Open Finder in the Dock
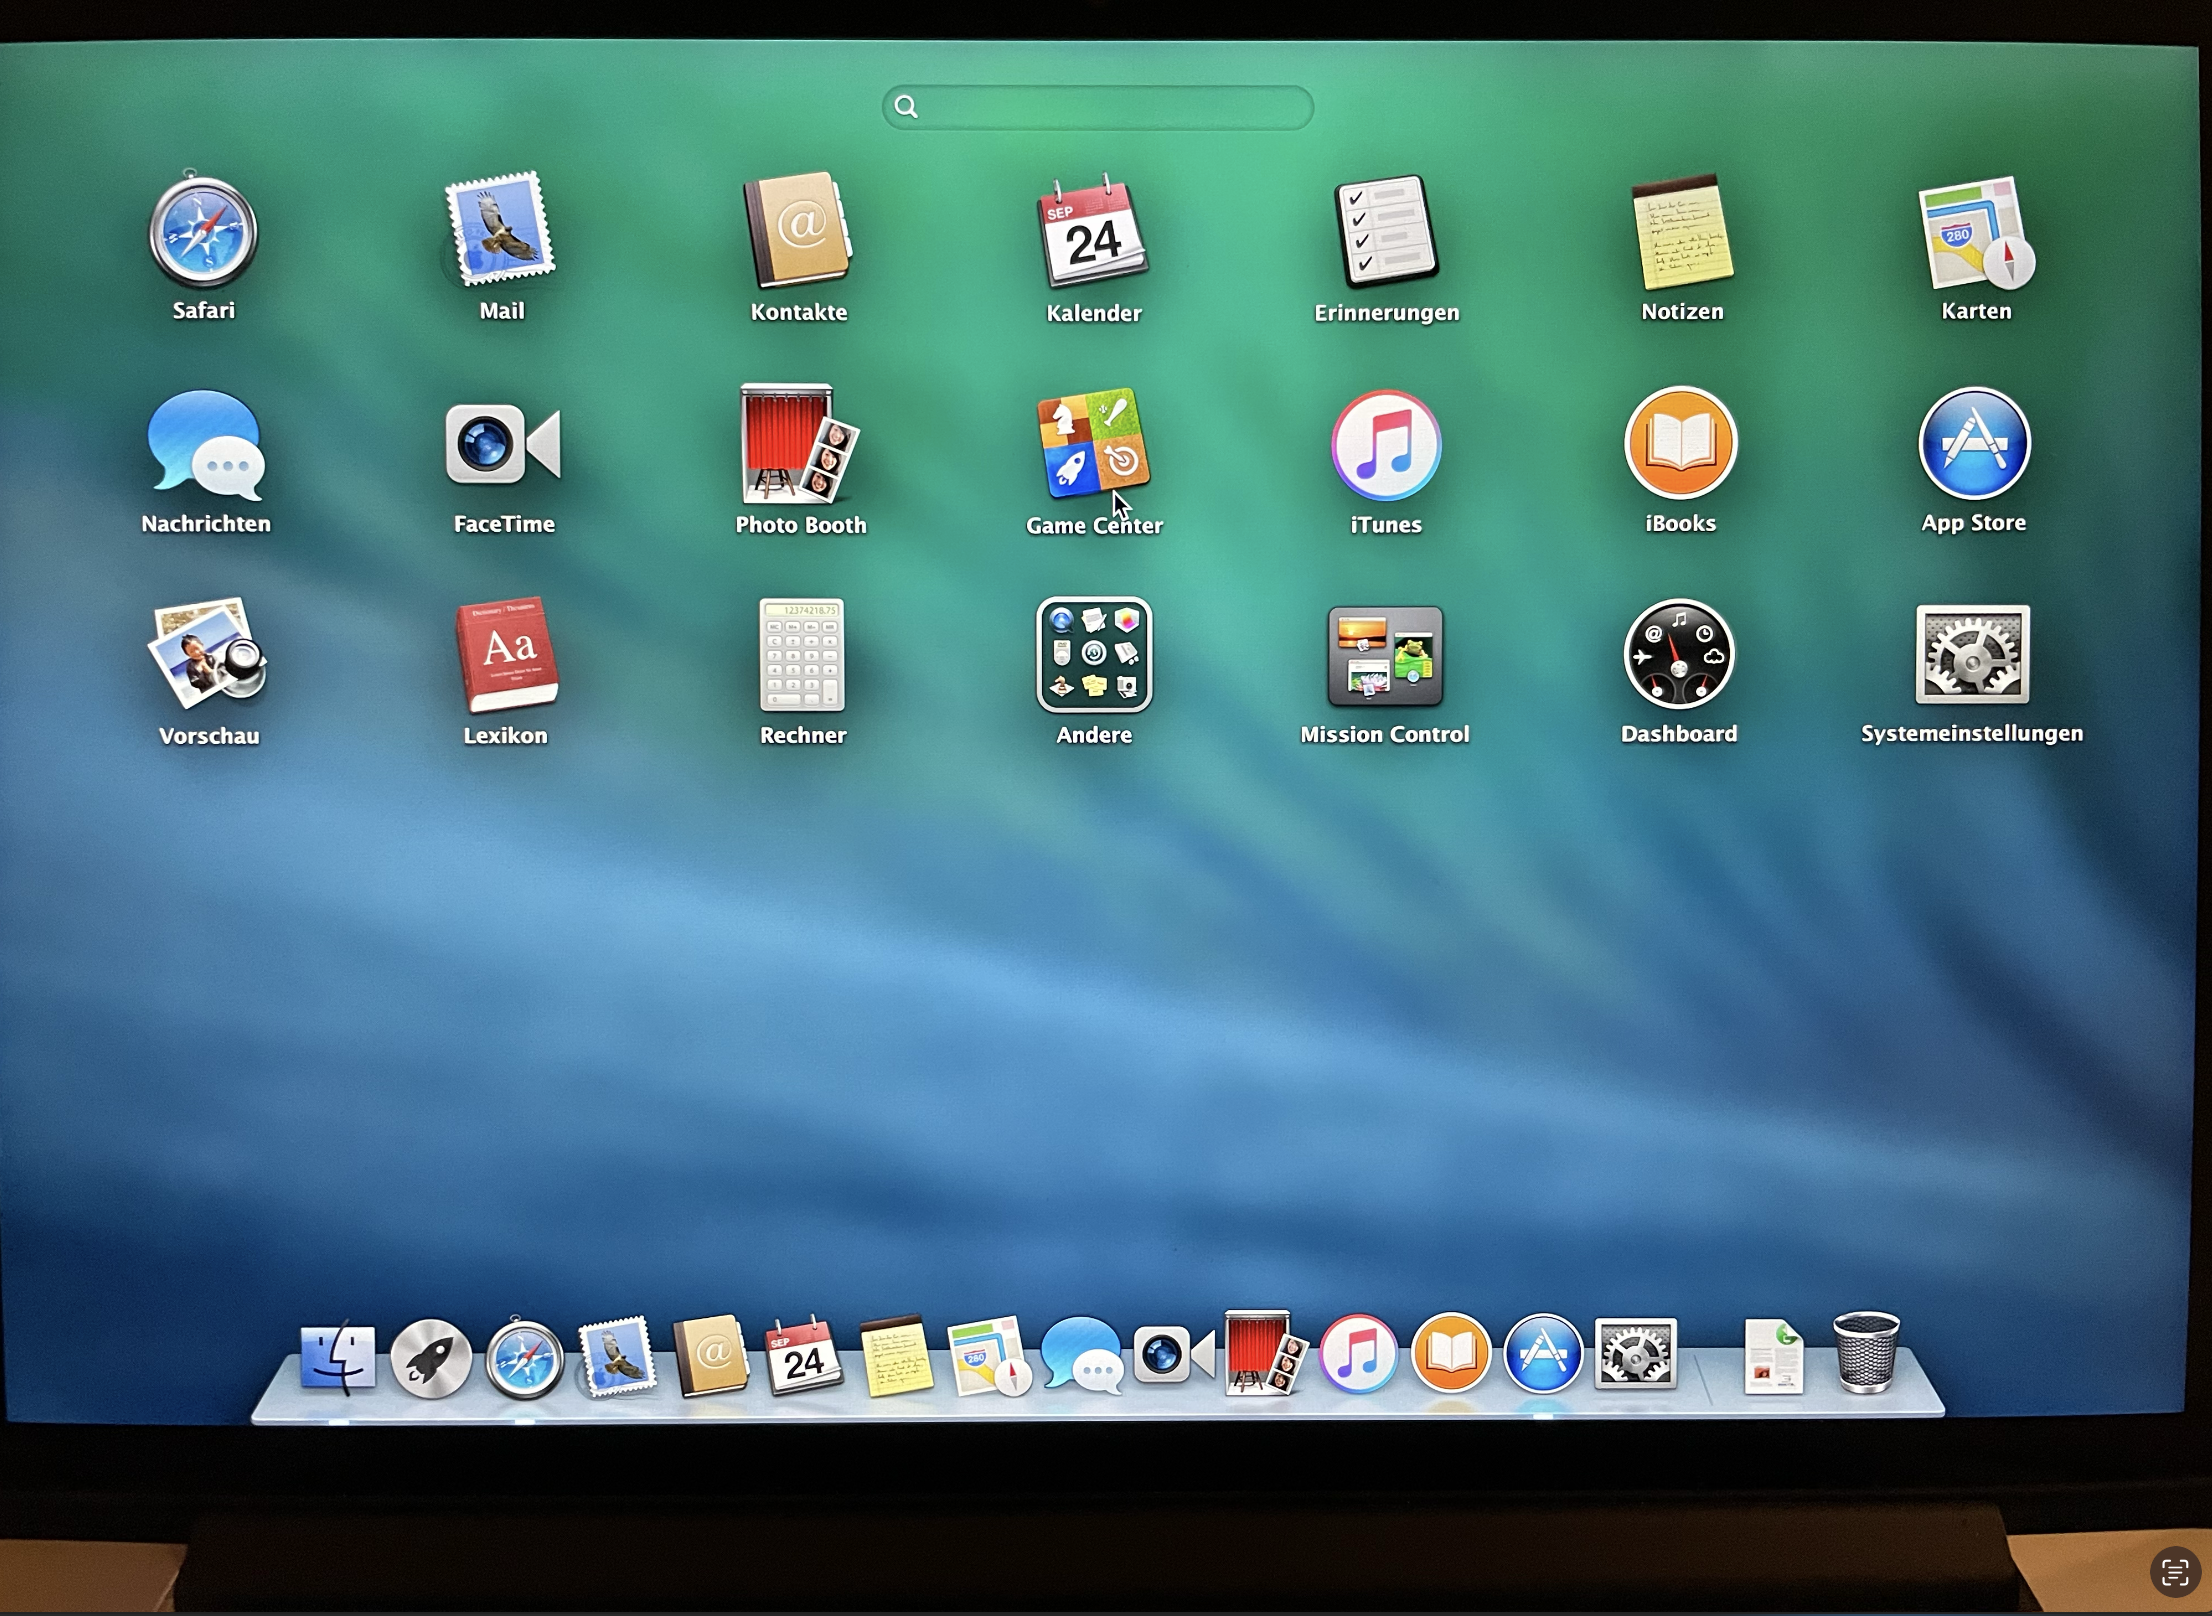The image size is (2212, 1616). pos(338,1357)
